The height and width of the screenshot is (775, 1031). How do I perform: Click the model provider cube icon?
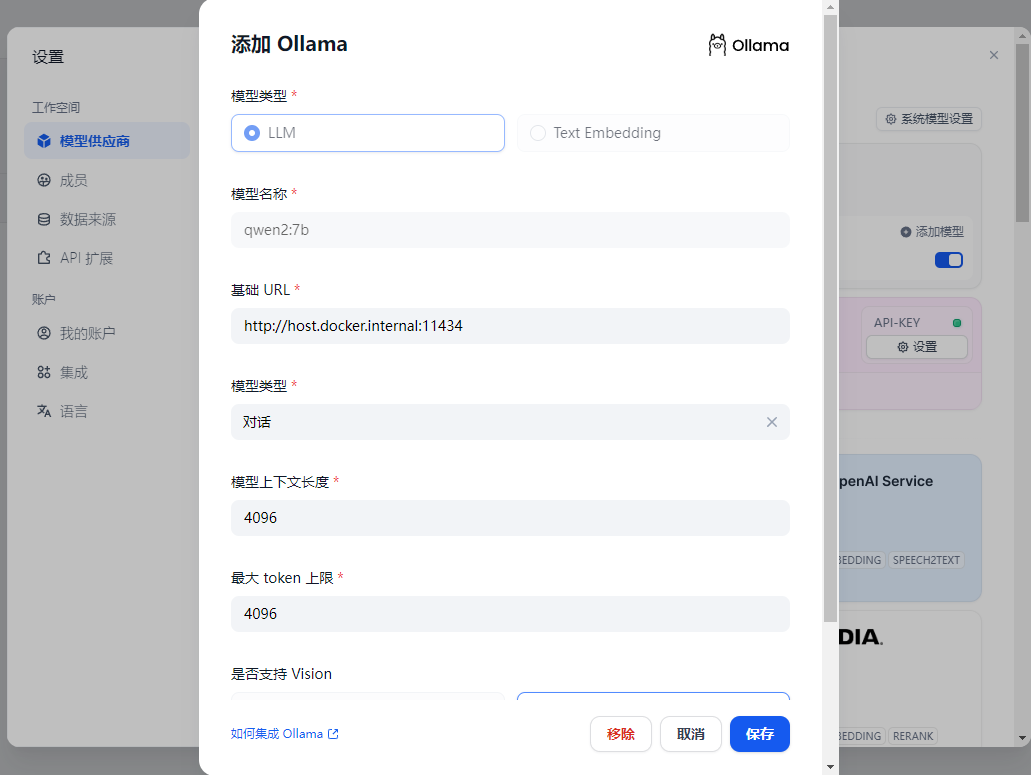44,141
